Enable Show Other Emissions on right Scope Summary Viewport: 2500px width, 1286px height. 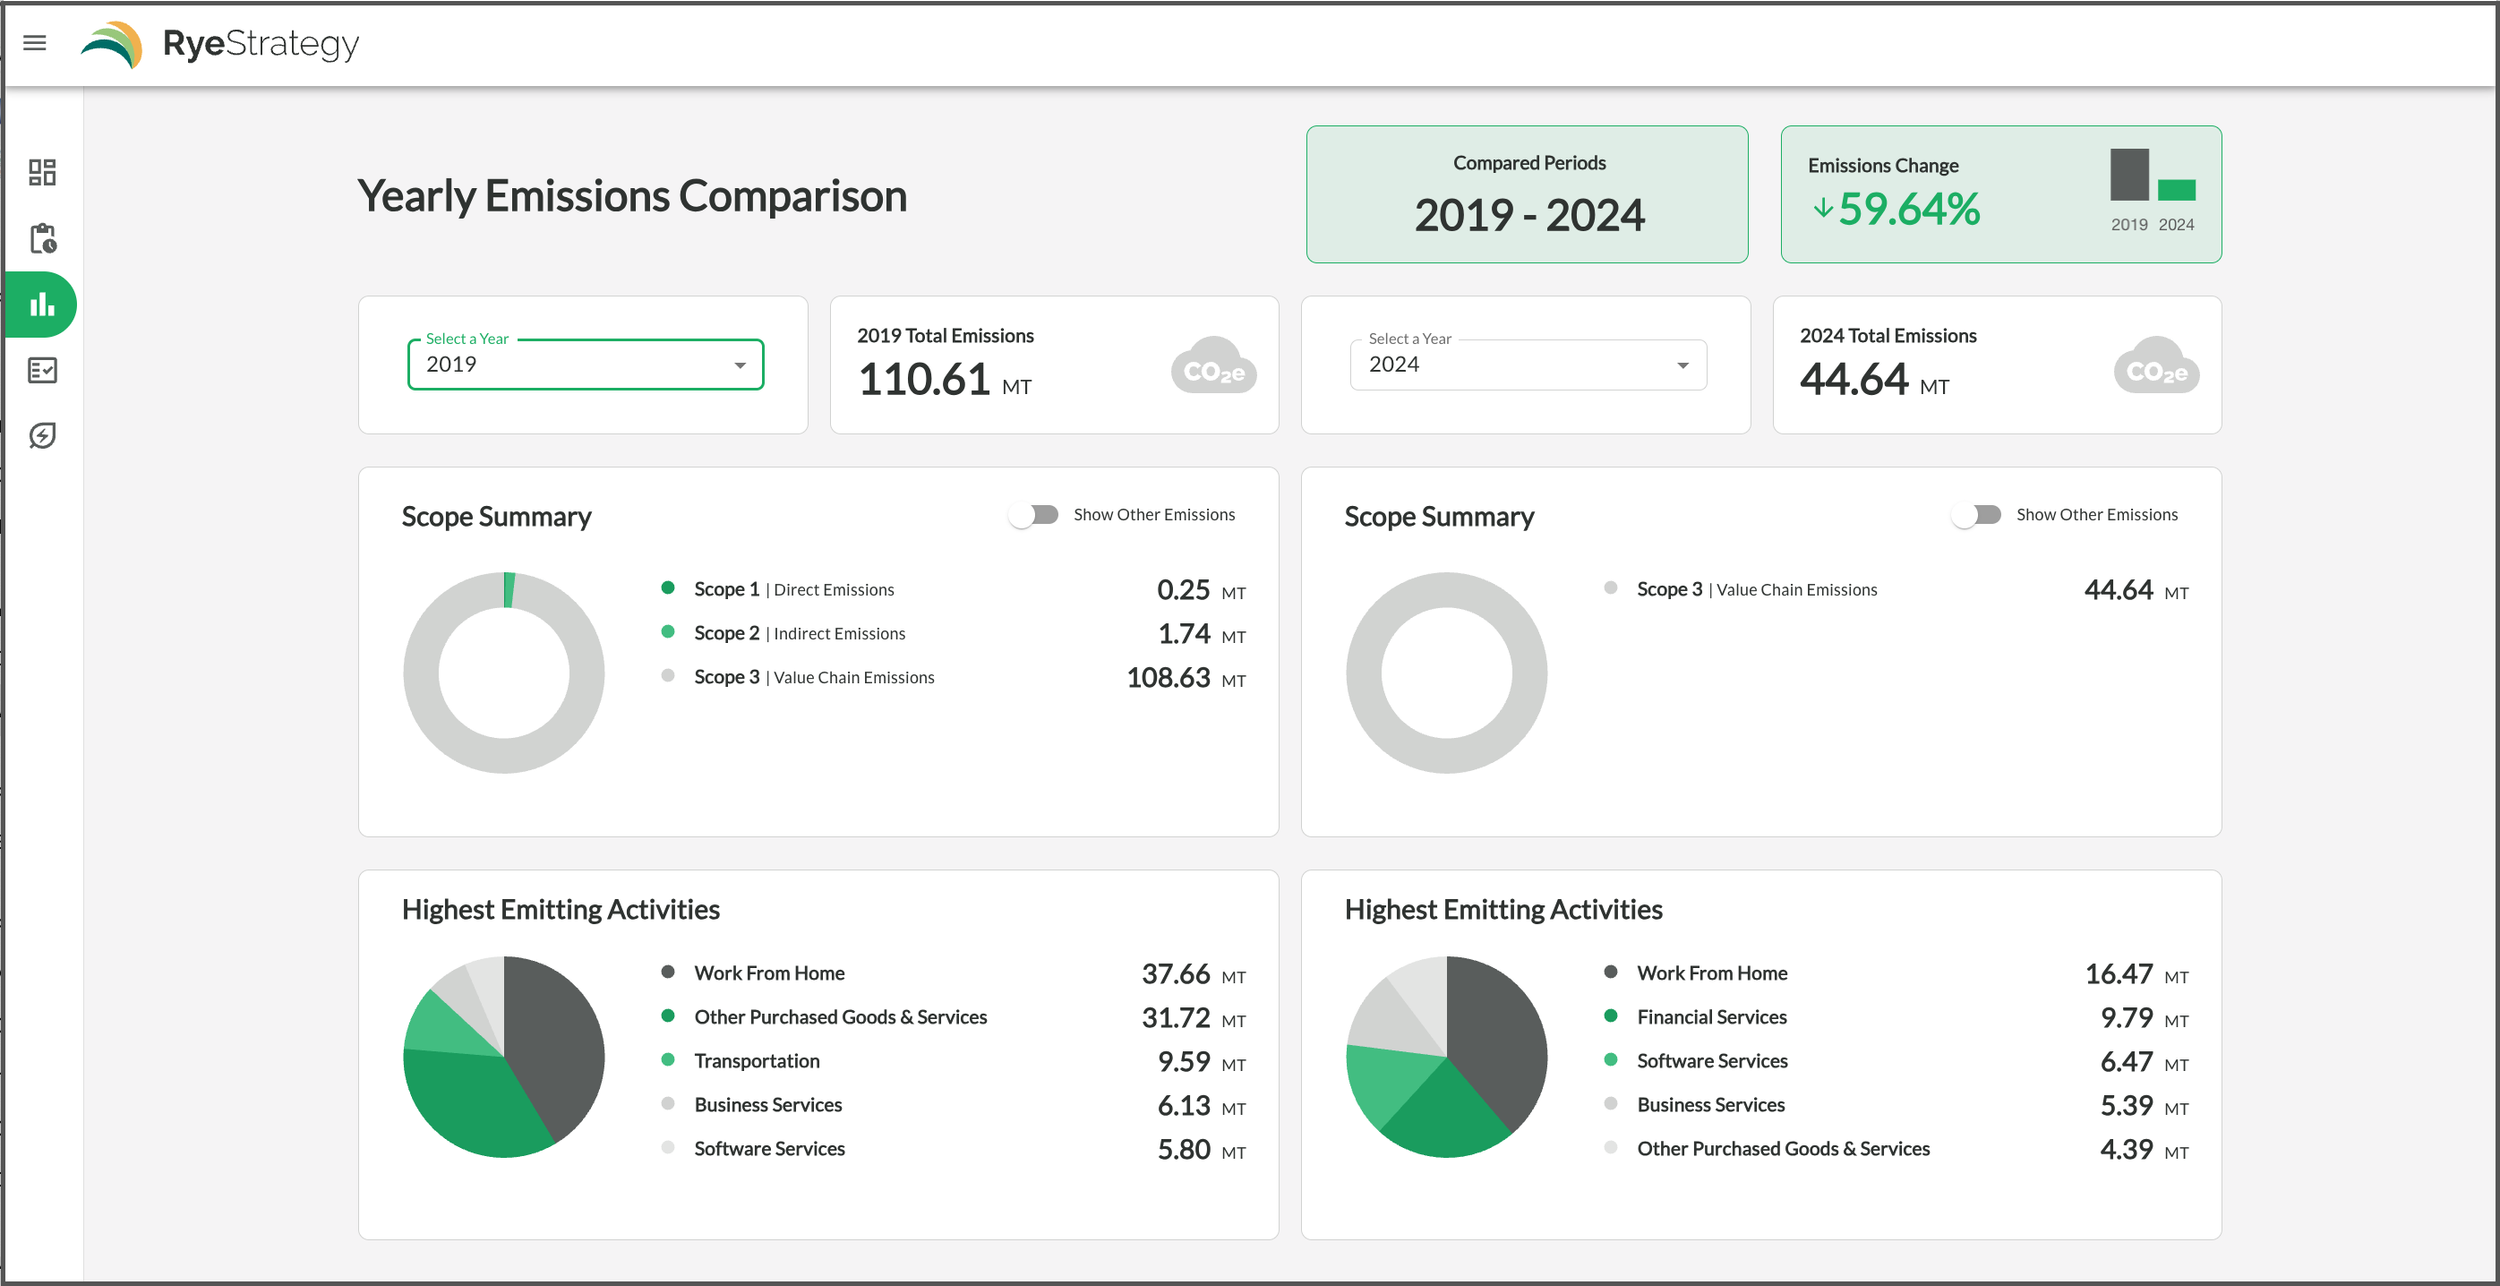1977,514
